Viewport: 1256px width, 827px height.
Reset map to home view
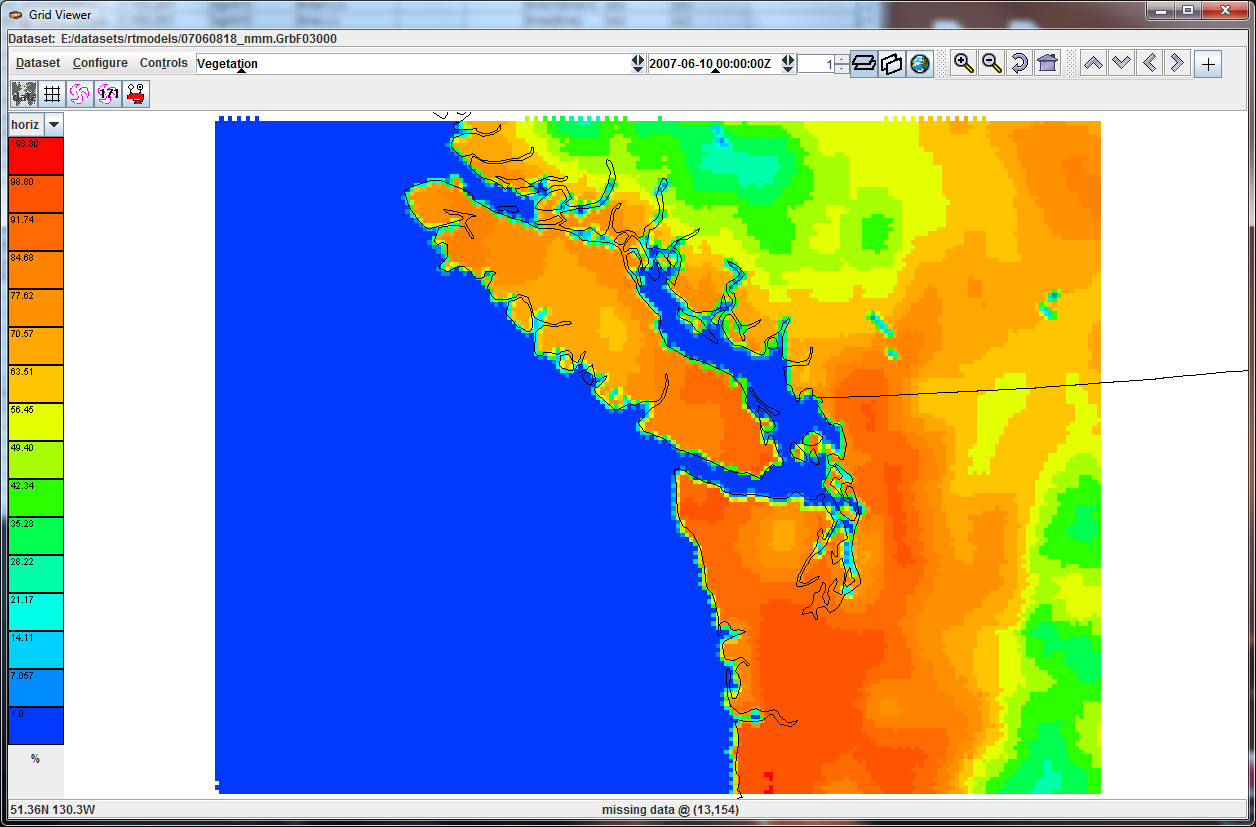click(x=1047, y=63)
